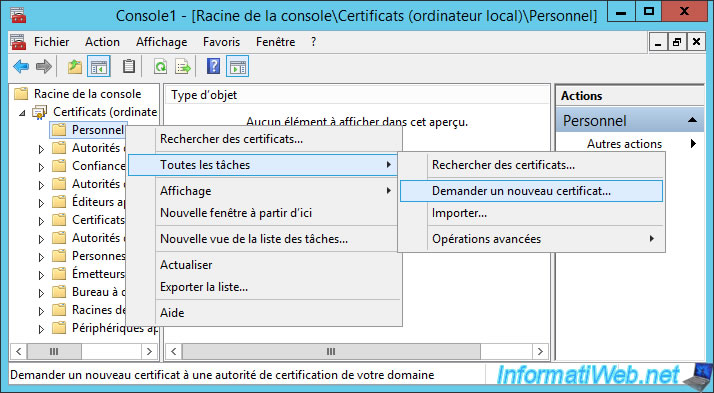
Task: Minimize the inner console child window
Action: click(658, 42)
